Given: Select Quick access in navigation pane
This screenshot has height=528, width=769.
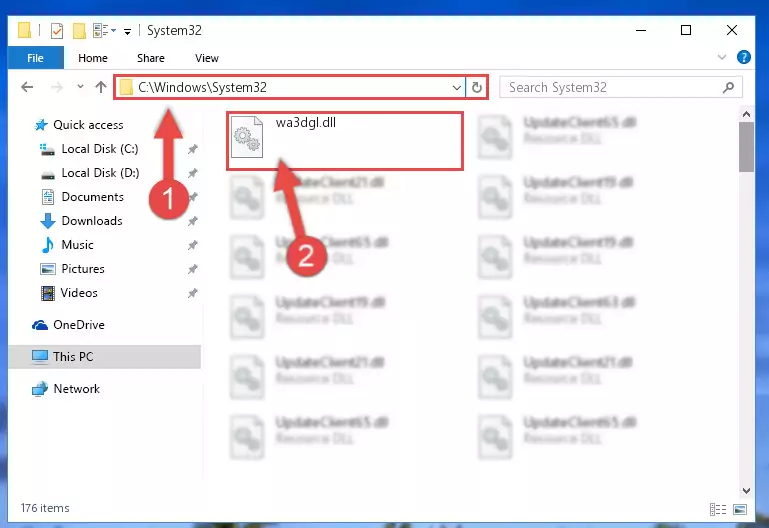Looking at the screenshot, I should pyautogui.click(x=88, y=125).
